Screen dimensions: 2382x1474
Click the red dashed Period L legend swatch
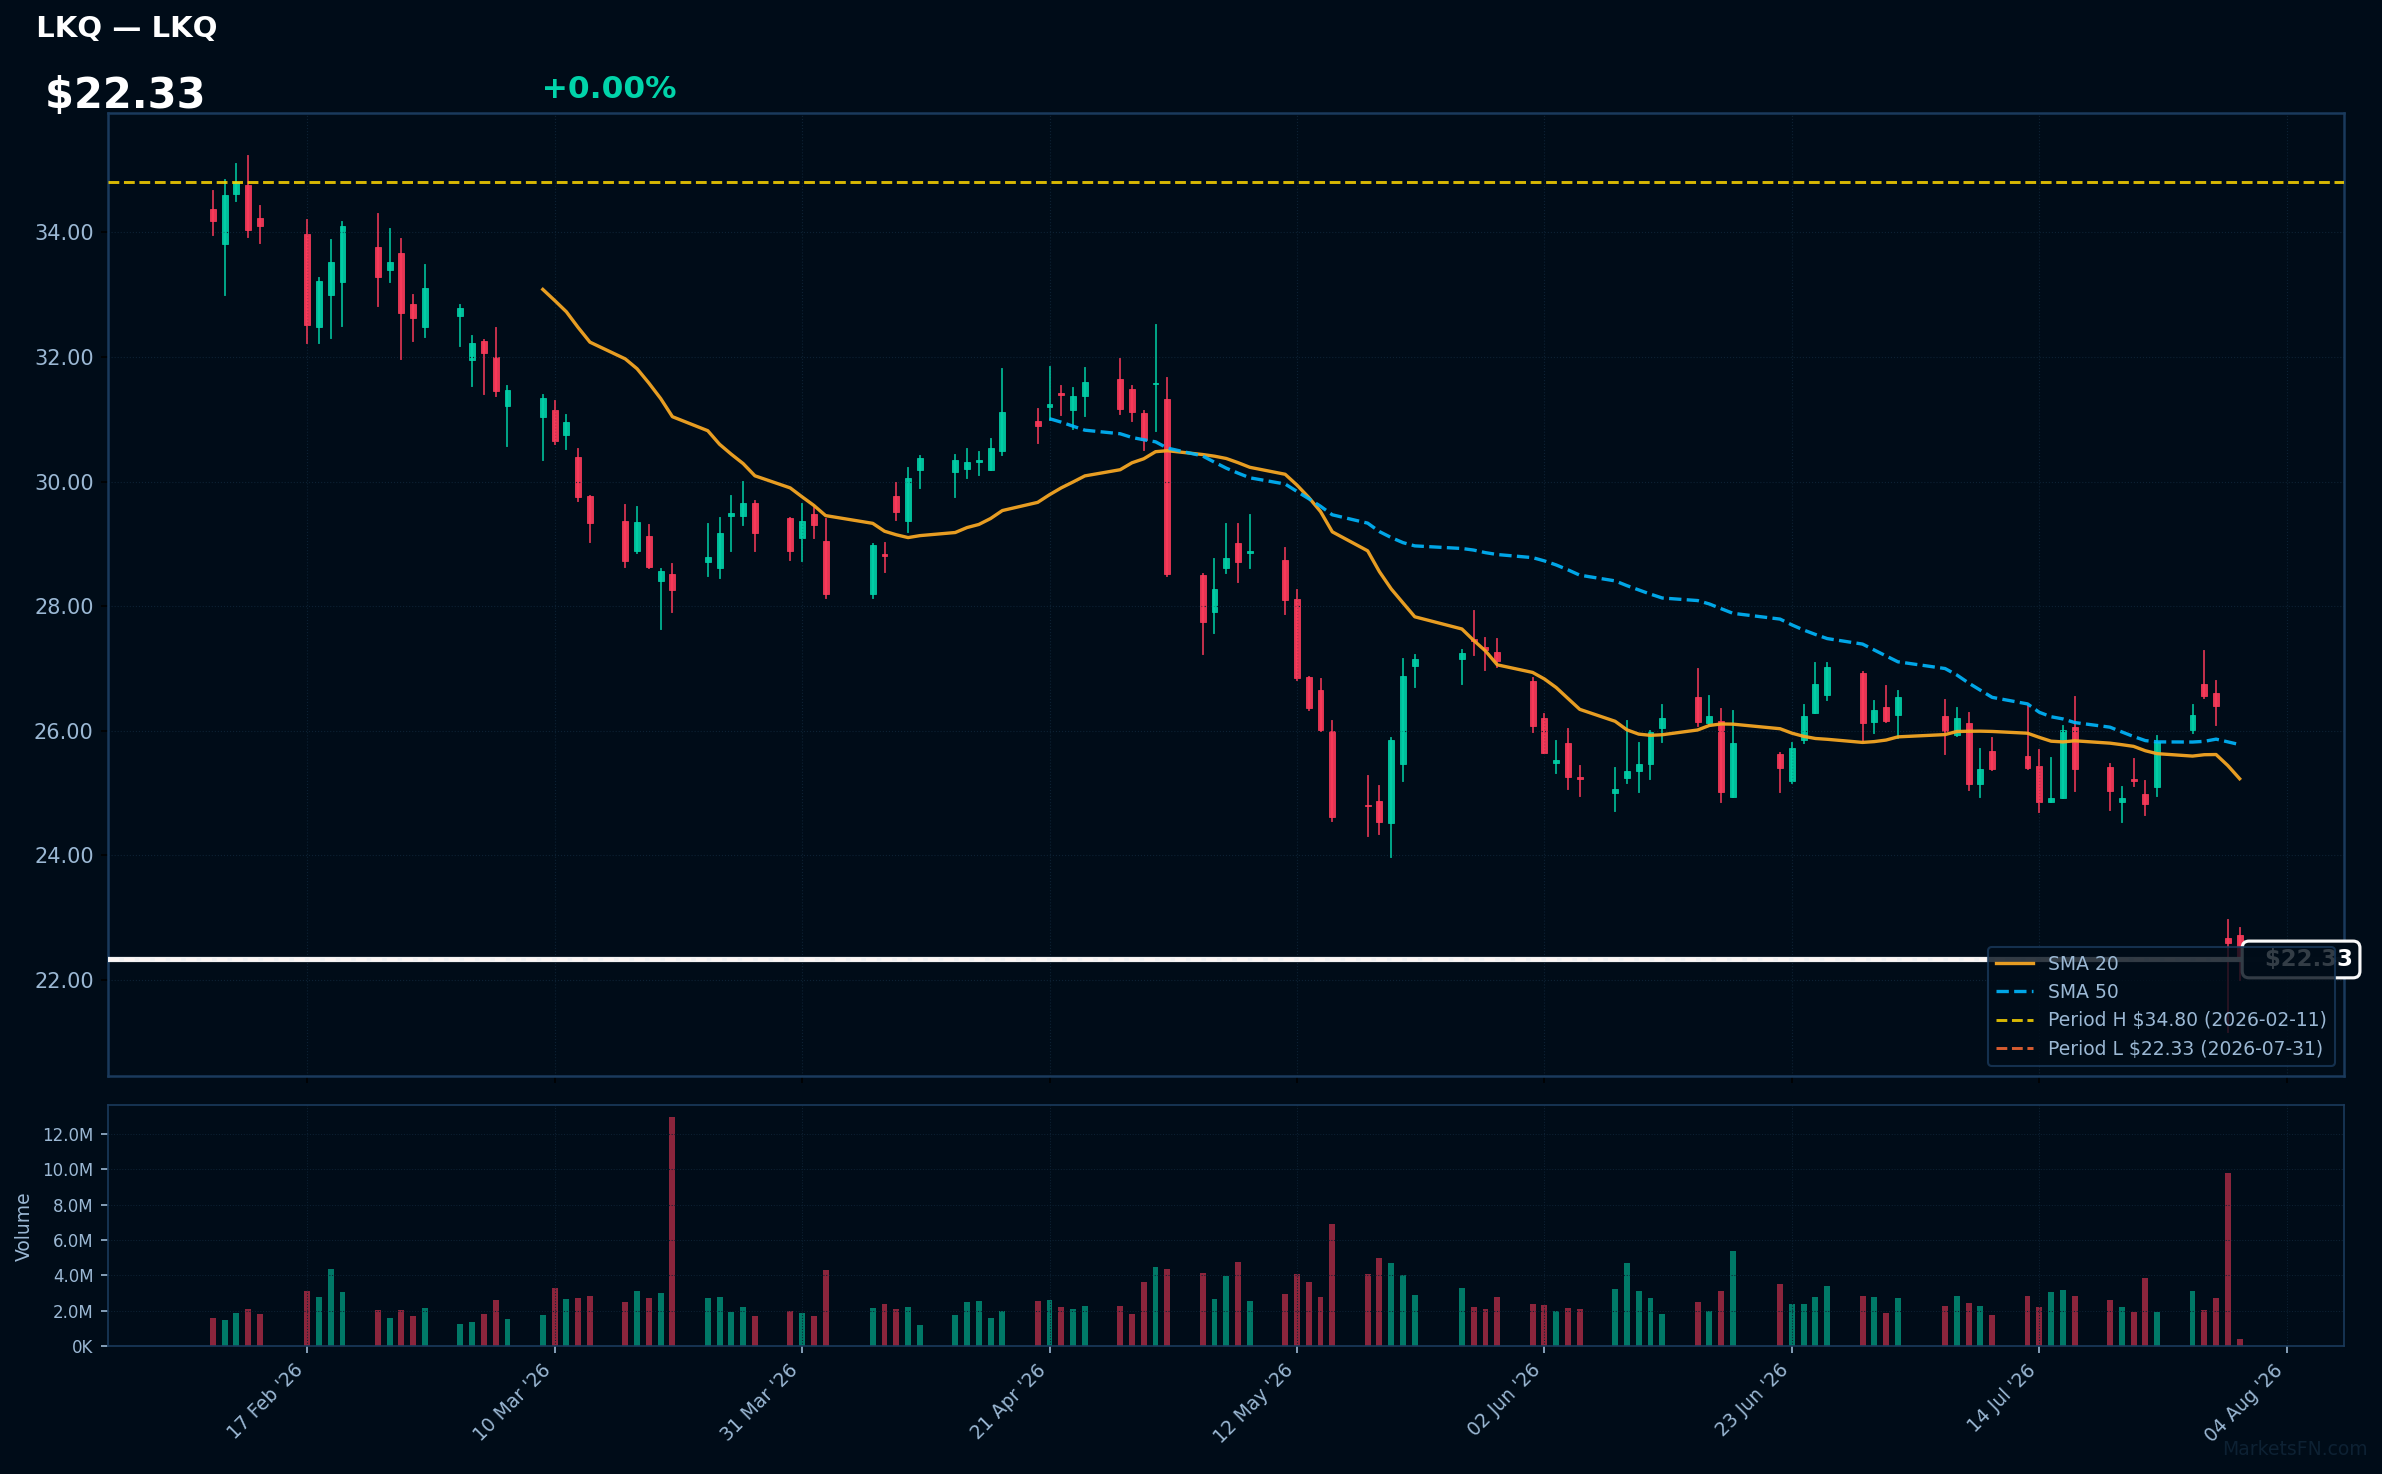tap(2015, 1049)
